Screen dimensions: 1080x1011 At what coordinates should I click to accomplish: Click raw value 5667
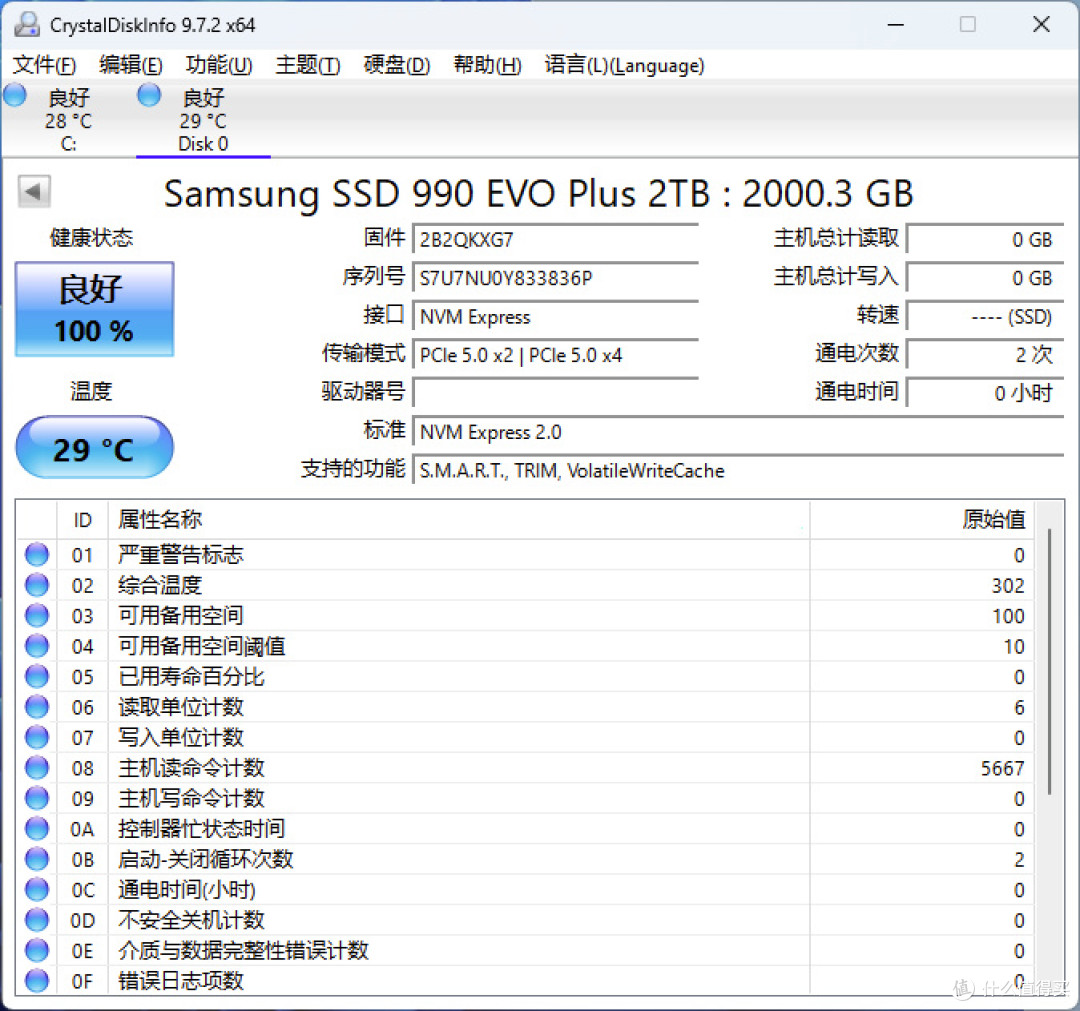(x=1002, y=769)
